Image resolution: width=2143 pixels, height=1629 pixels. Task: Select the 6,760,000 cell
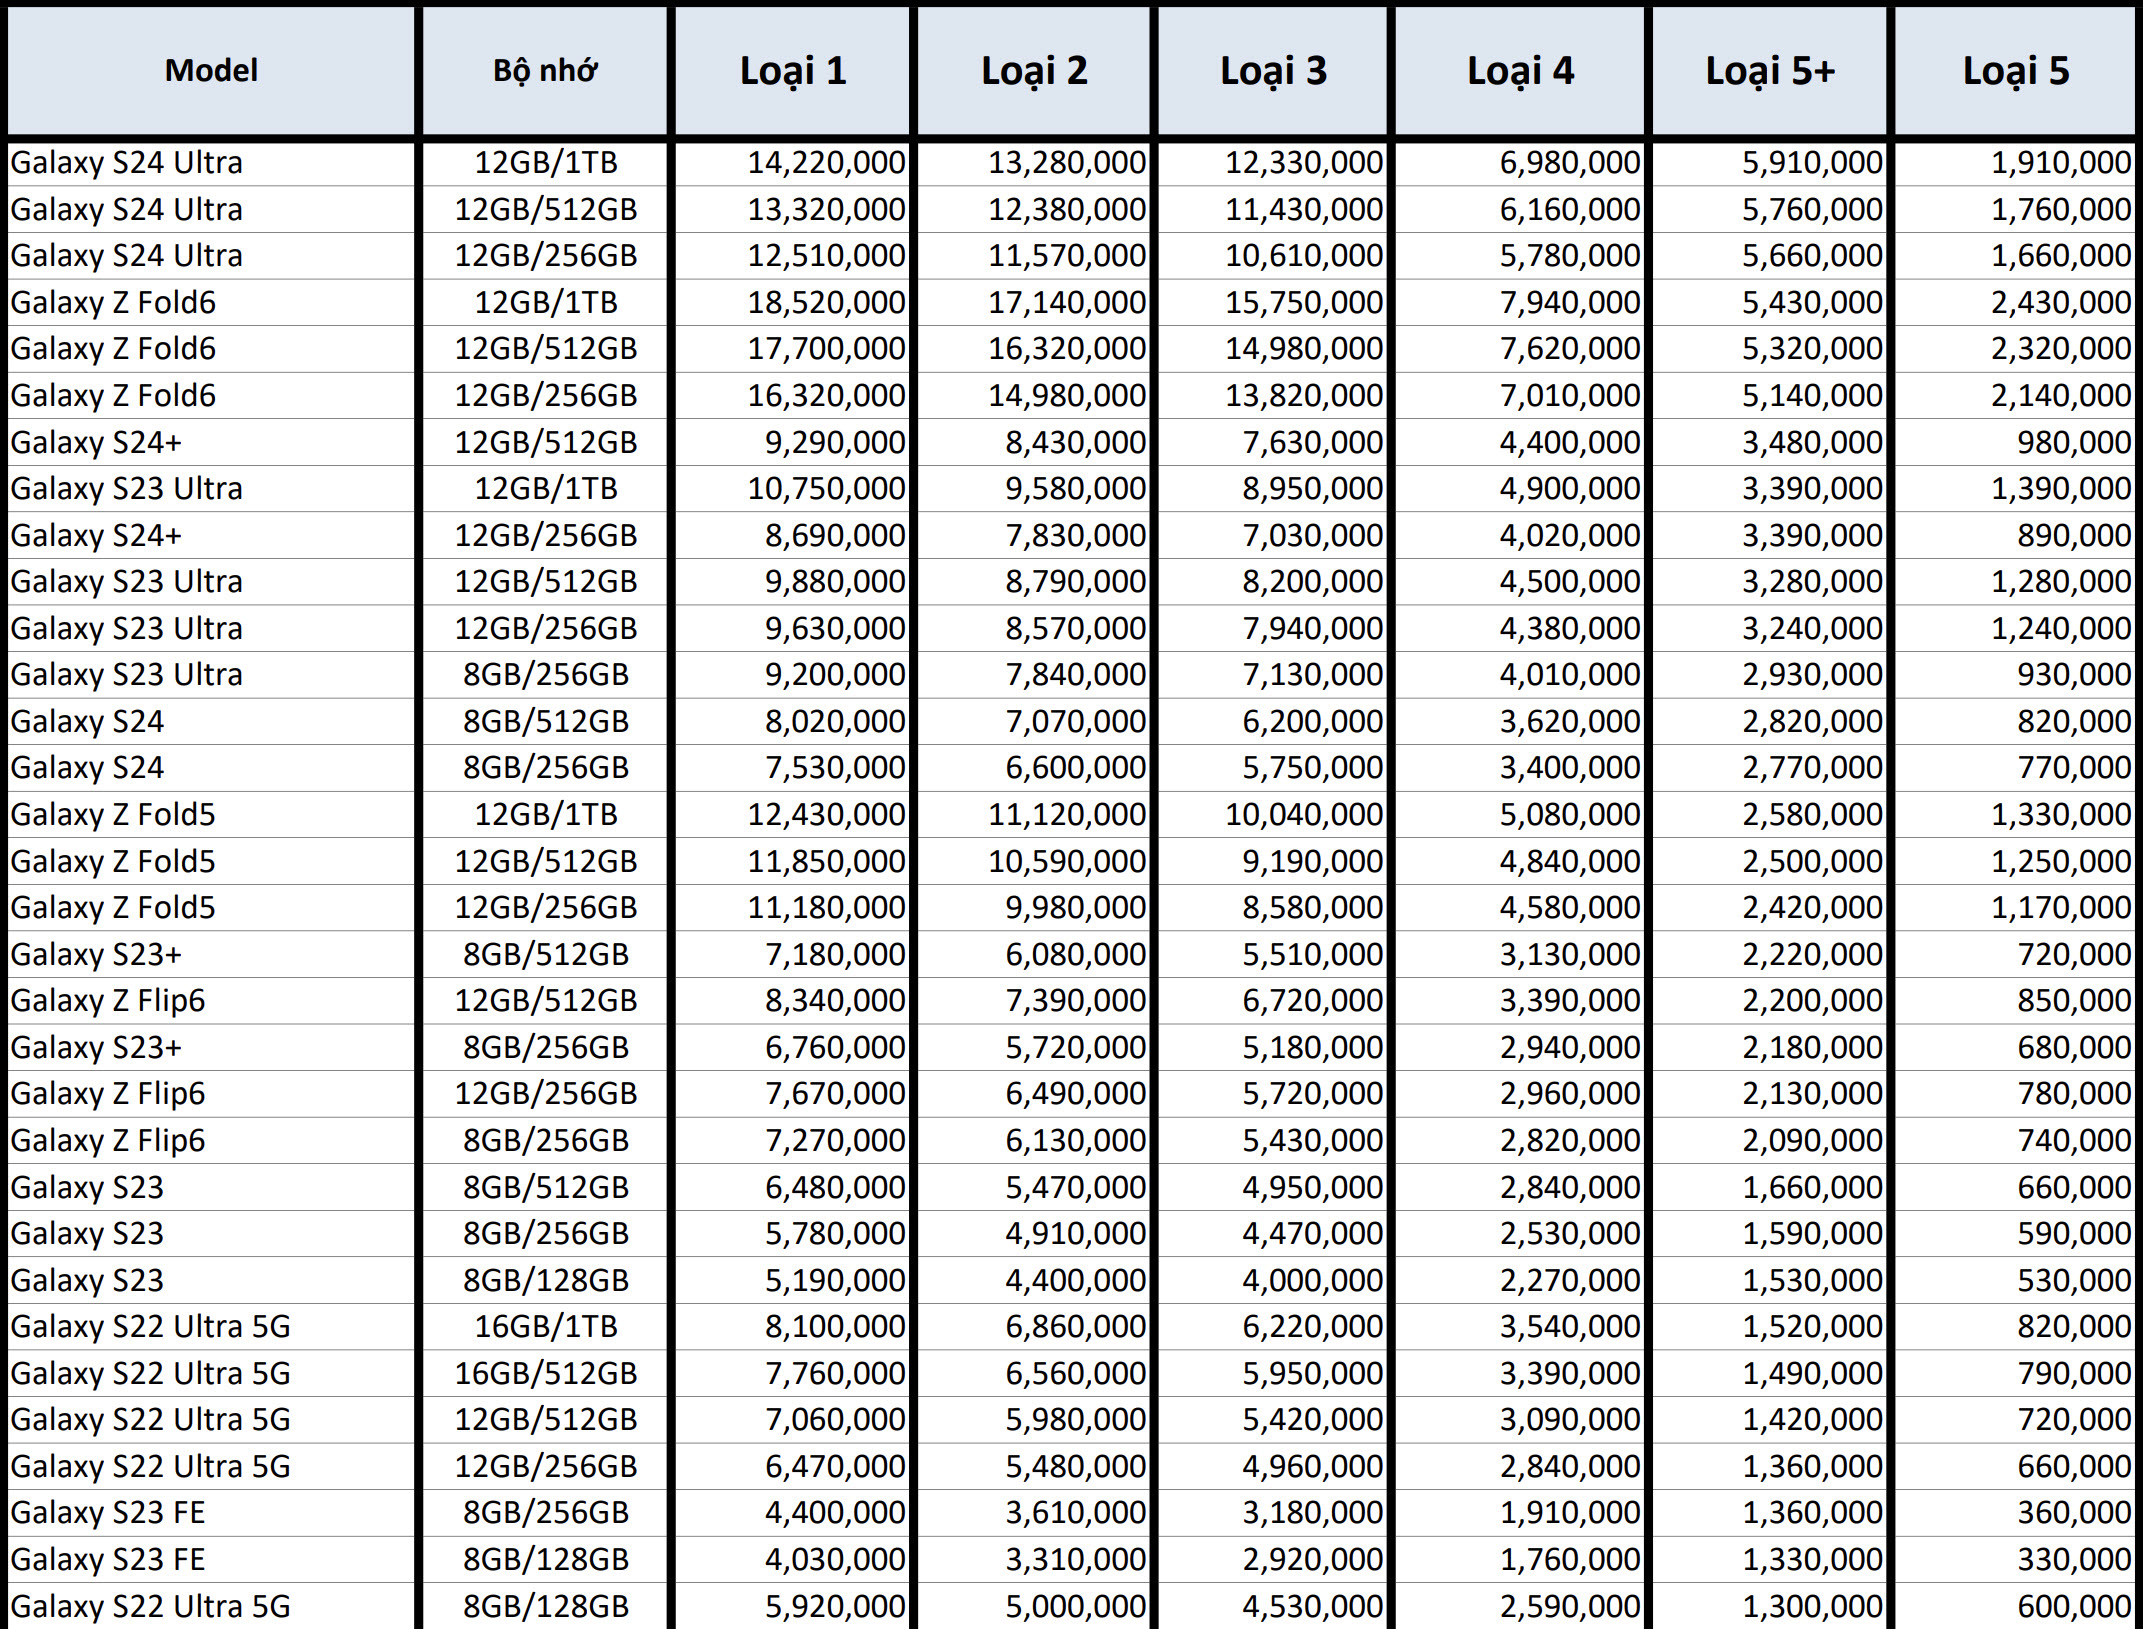[793, 1047]
